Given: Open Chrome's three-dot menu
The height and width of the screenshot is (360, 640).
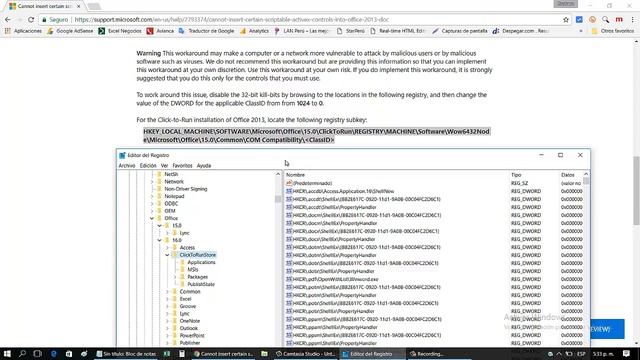Looking at the screenshot, I should coord(632,20).
